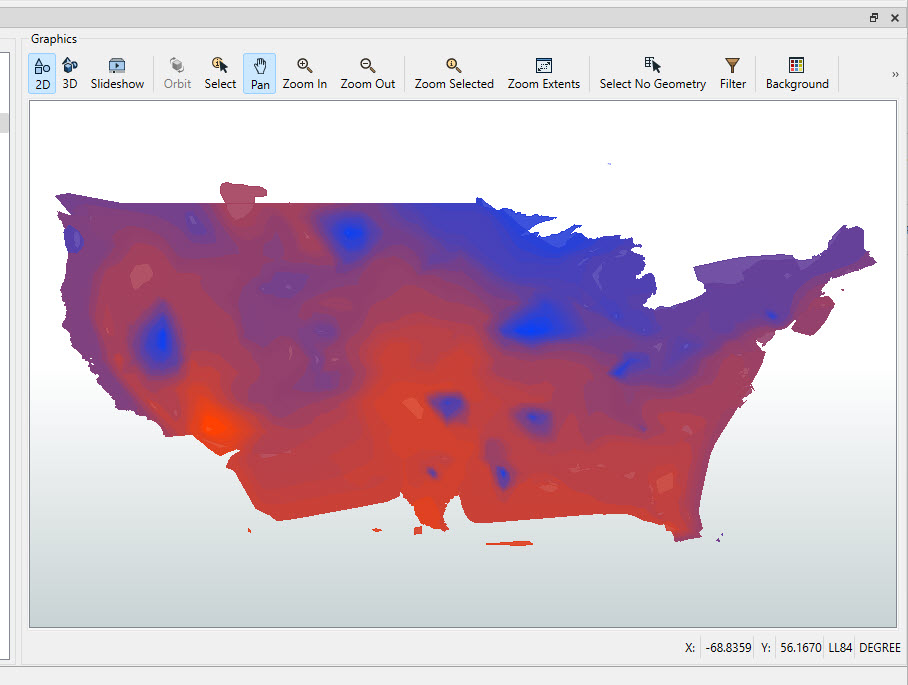The height and width of the screenshot is (685, 908).
Task: Activate the Select tool
Action: pos(220,74)
